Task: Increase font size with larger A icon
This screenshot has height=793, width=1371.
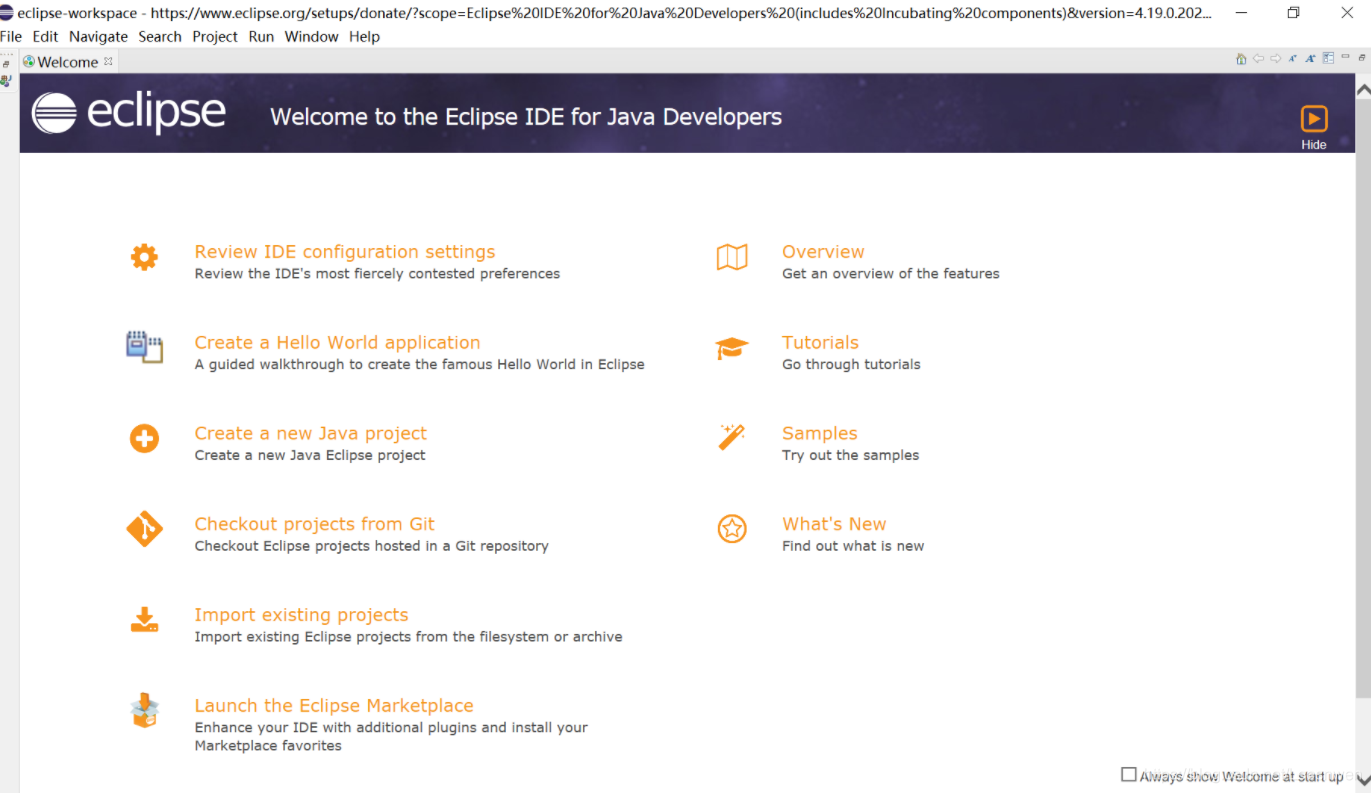Action: 1310,58
